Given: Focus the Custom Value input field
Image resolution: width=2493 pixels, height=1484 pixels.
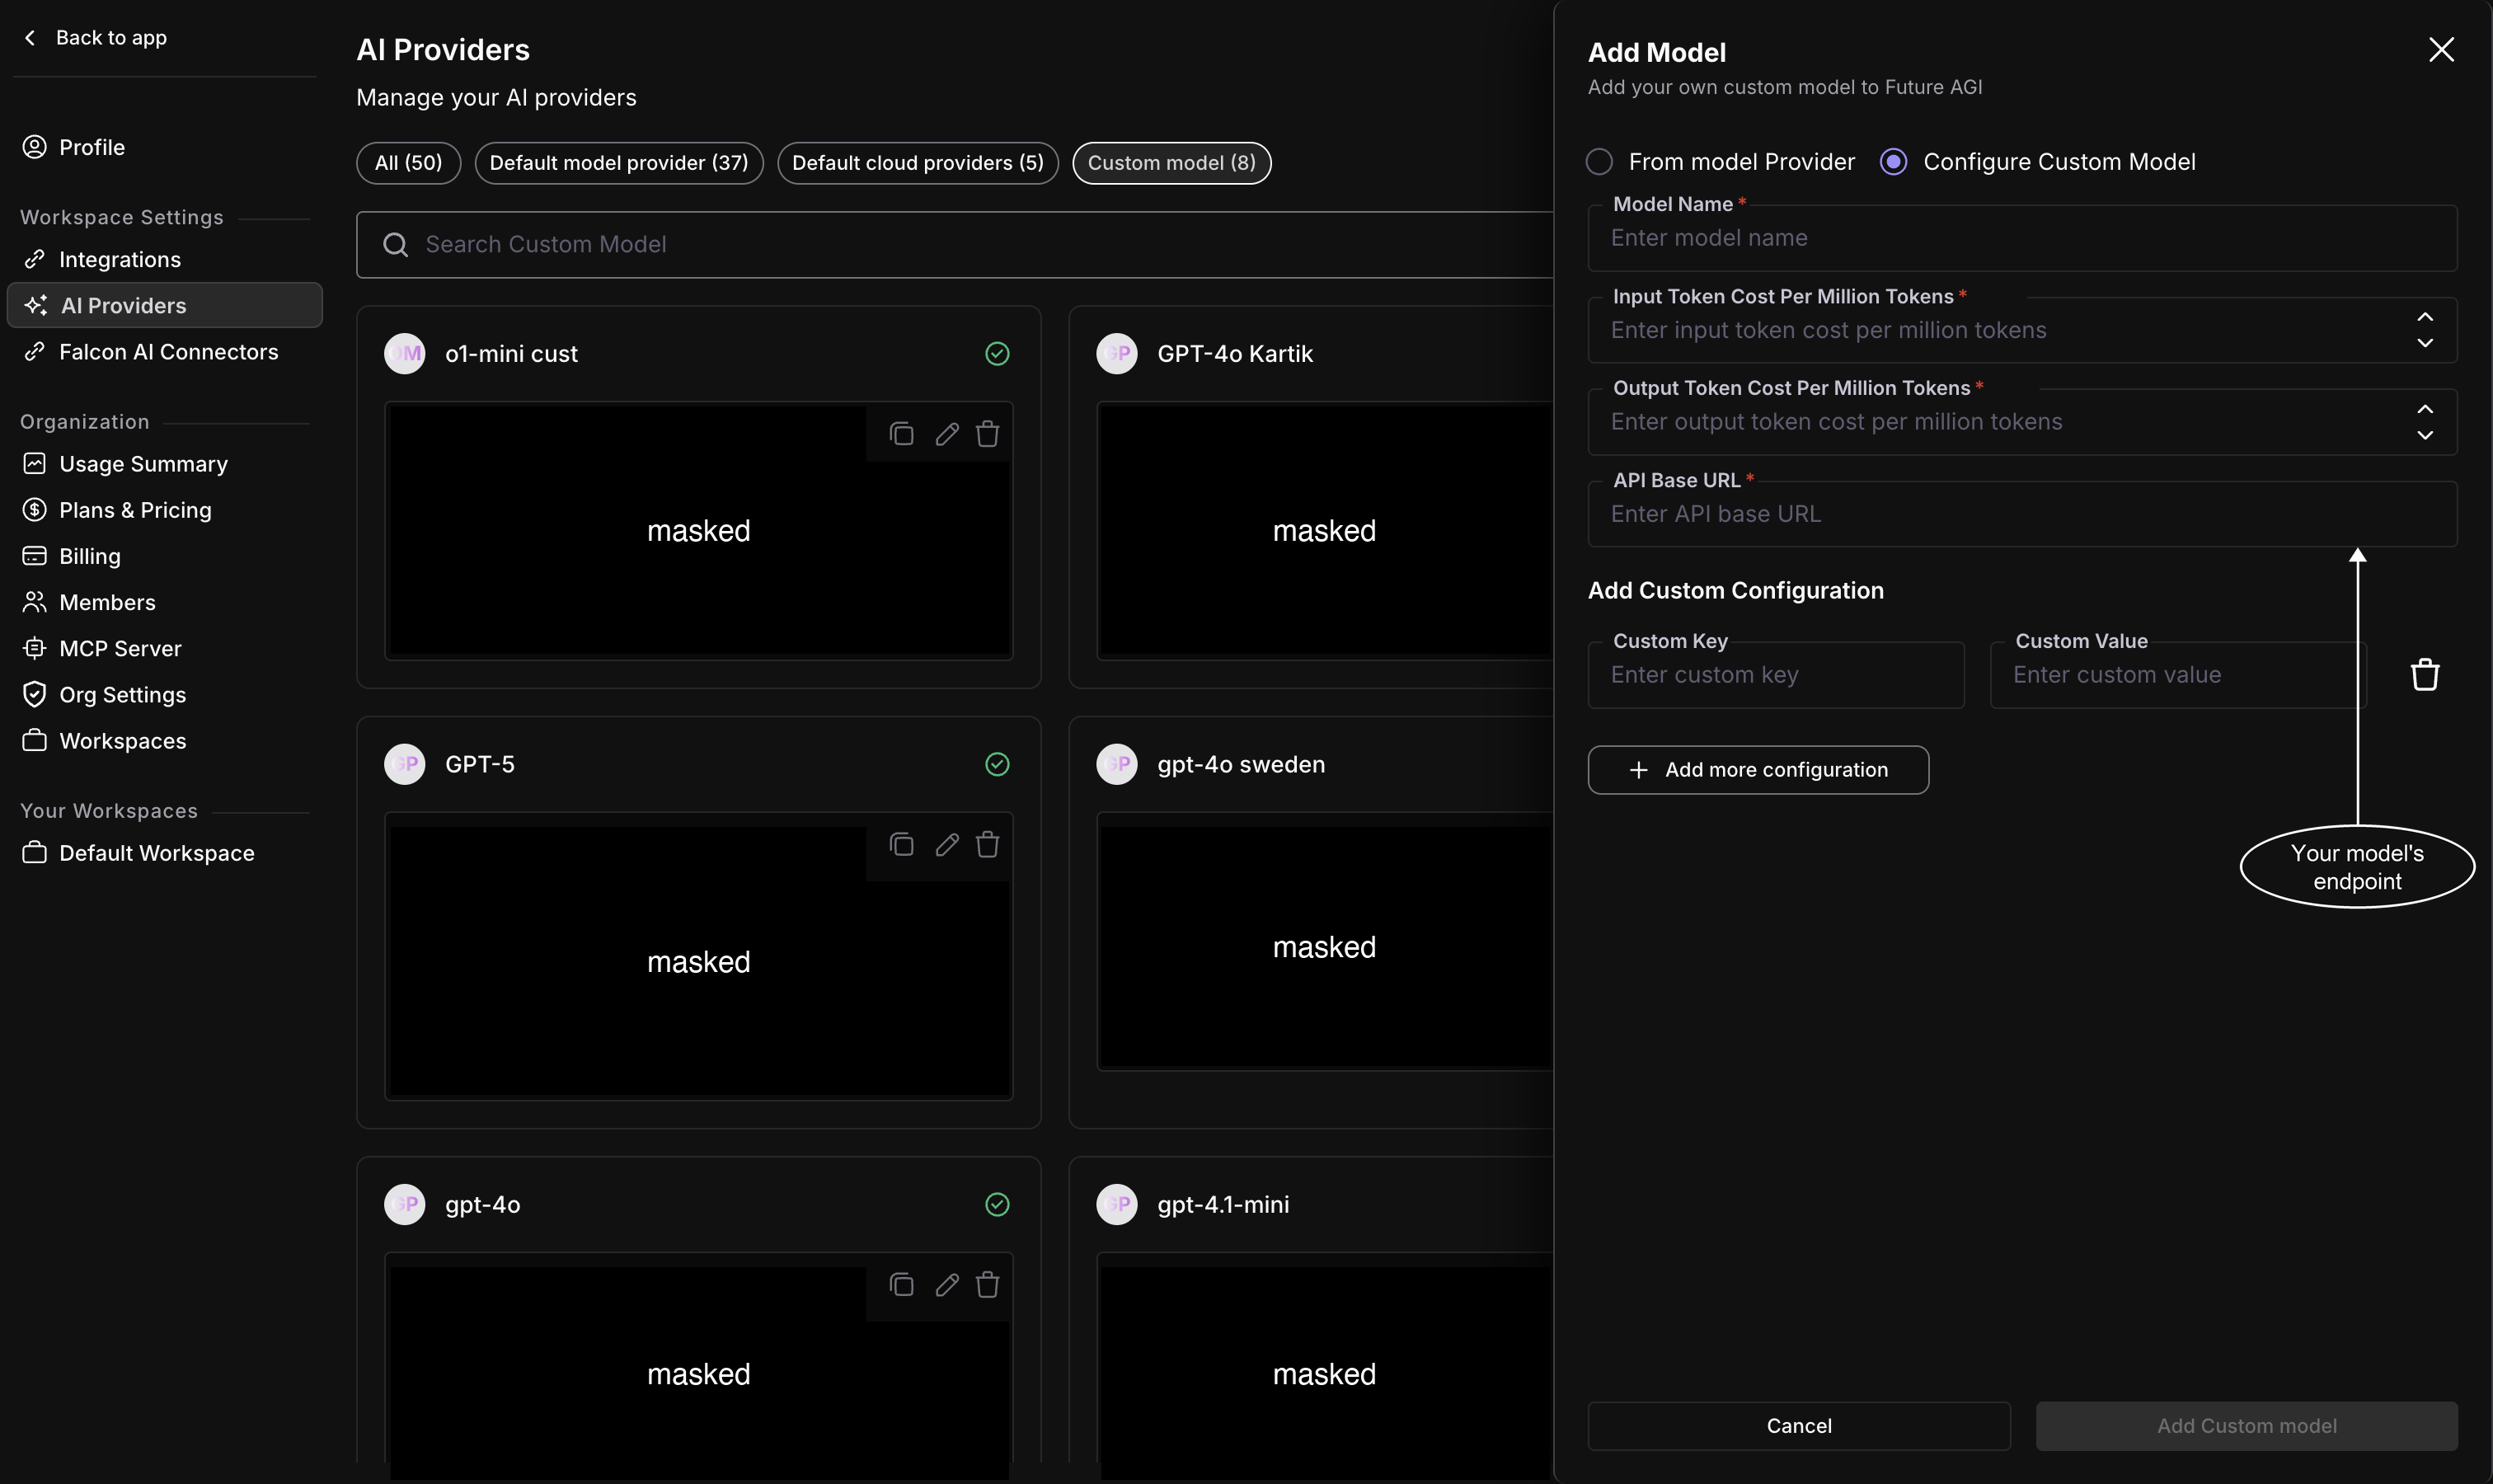Looking at the screenshot, I should tap(2177, 675).
